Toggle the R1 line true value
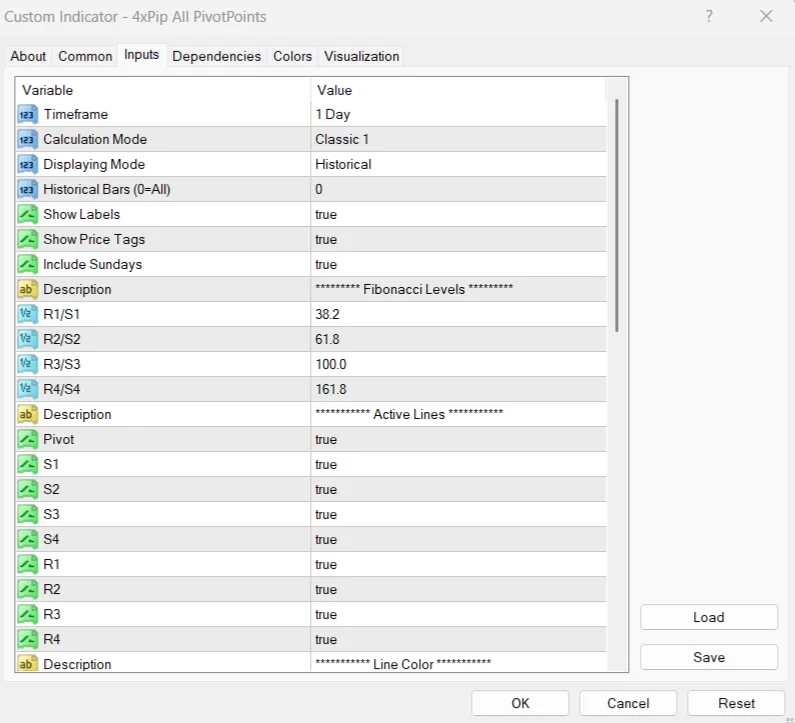 click(x=458, y=564)
